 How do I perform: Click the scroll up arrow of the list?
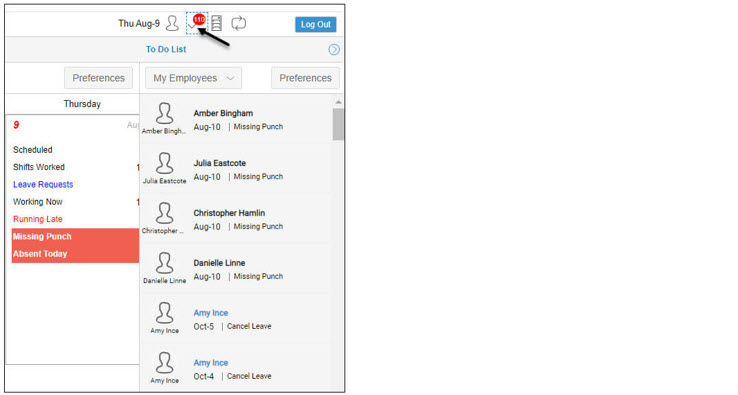click(x=338, y=102)
